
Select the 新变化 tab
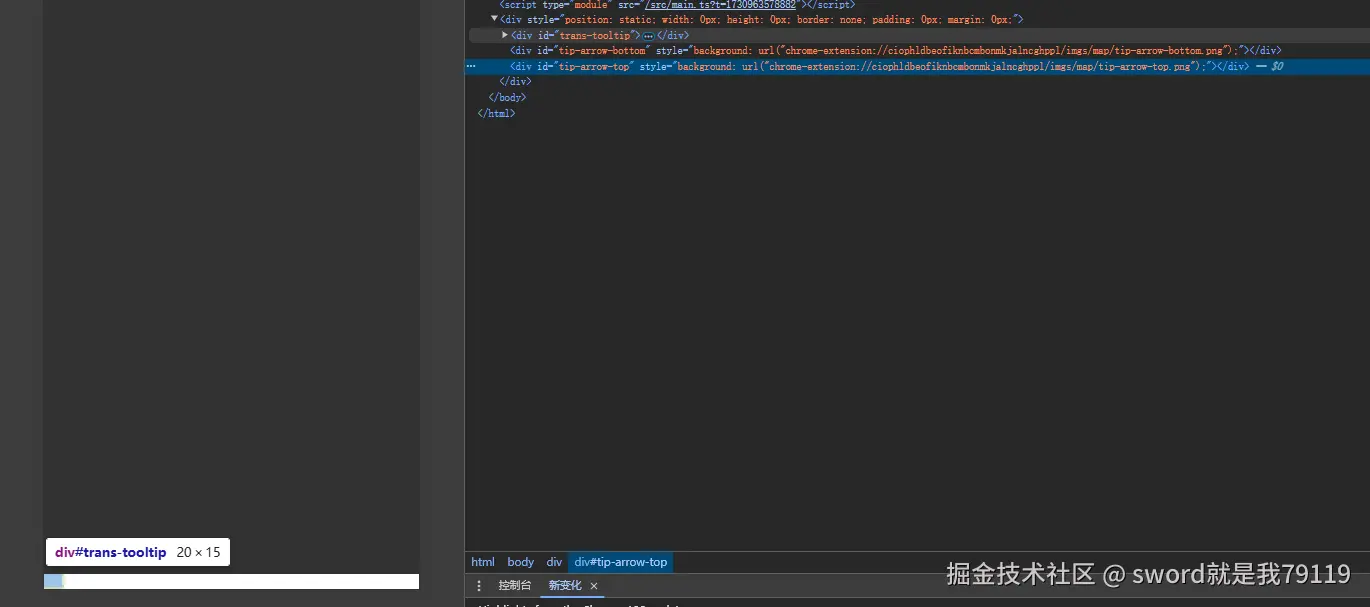(x=565, y=586)
